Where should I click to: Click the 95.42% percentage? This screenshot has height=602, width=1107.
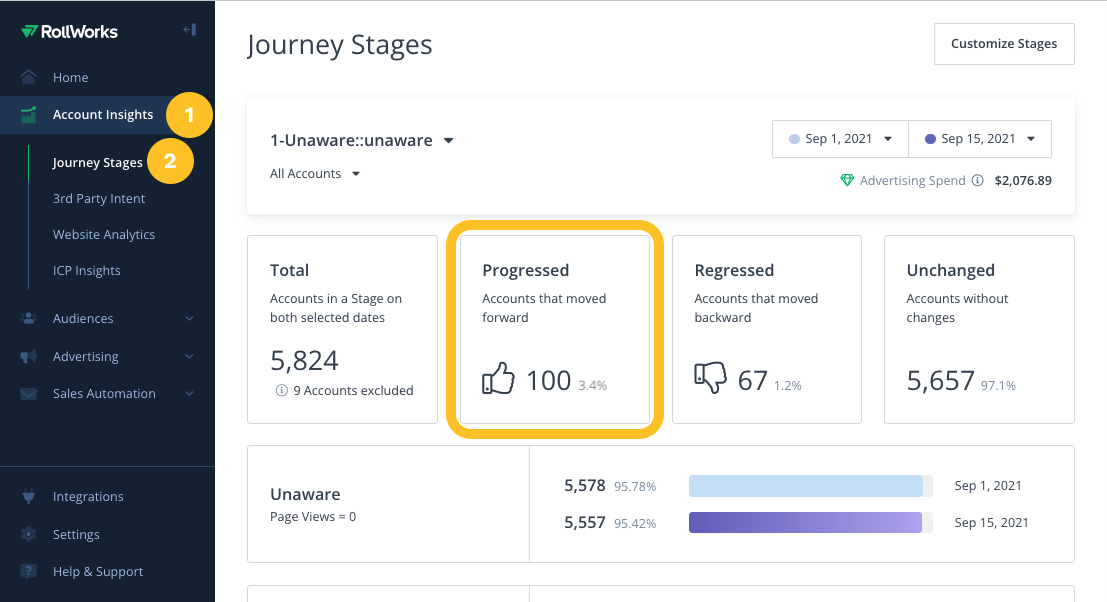635,523
